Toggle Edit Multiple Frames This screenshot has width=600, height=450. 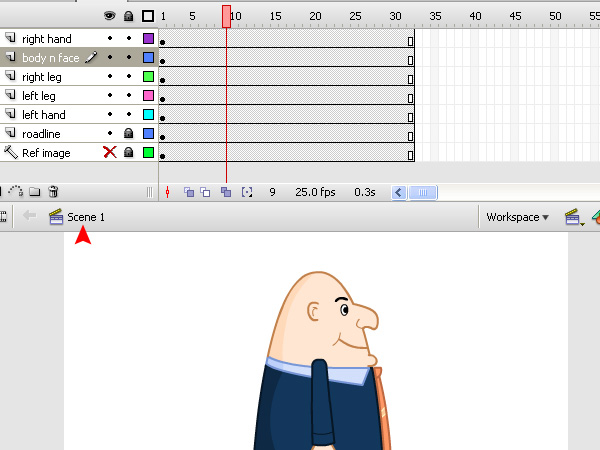pos(226,192)
